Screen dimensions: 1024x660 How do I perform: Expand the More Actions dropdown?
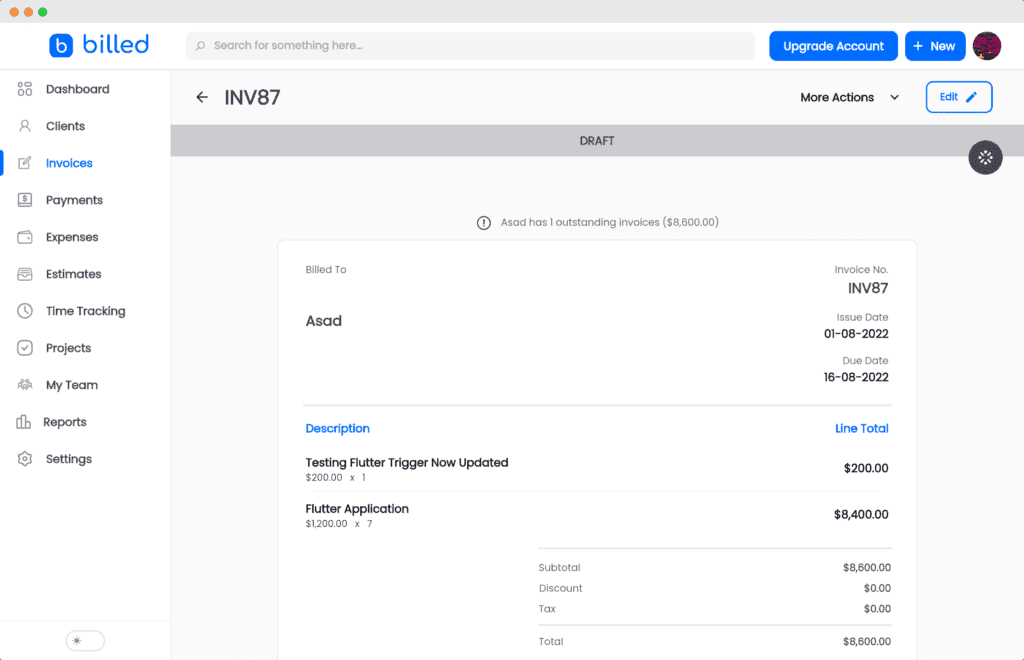849,97
